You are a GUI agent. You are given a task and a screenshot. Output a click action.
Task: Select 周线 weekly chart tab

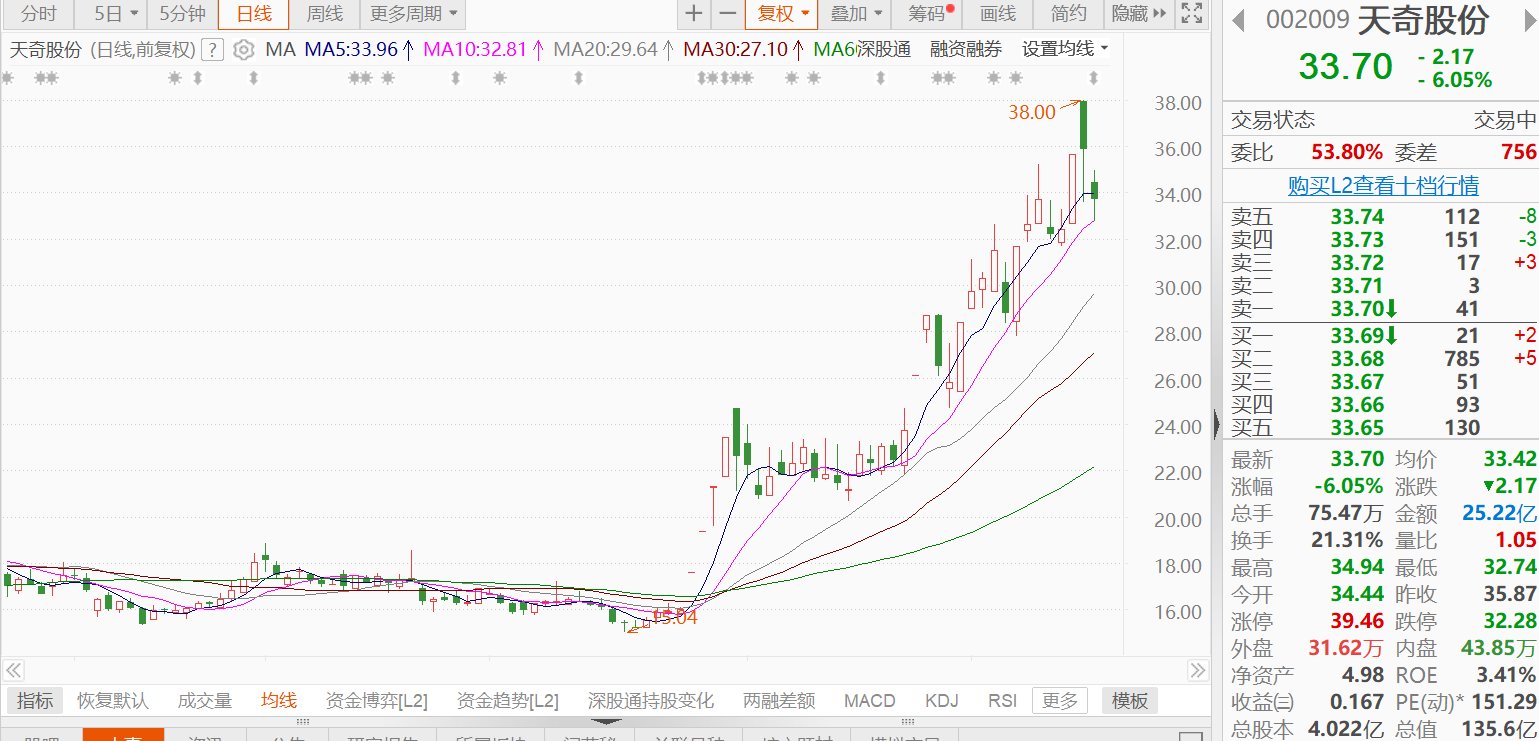point(324,14)
